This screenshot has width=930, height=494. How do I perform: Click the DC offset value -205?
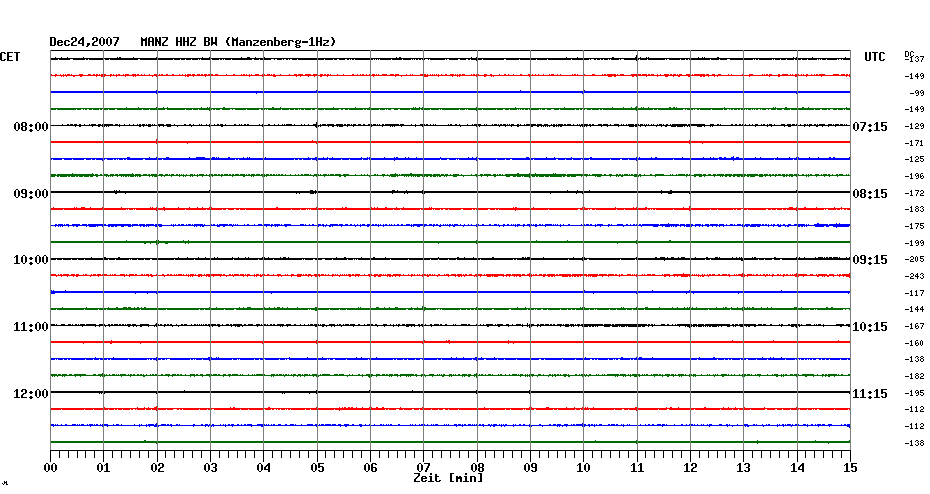(x=914, y=260)
